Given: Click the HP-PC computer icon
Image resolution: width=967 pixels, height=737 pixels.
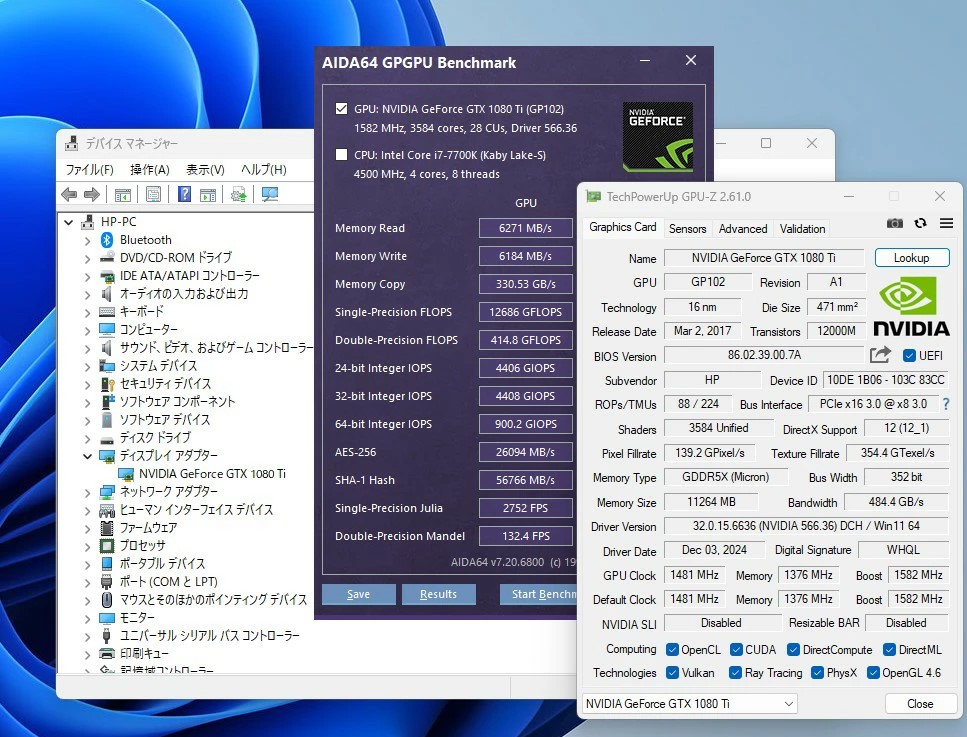Looking at the screenshot, I should pos(88,222).
